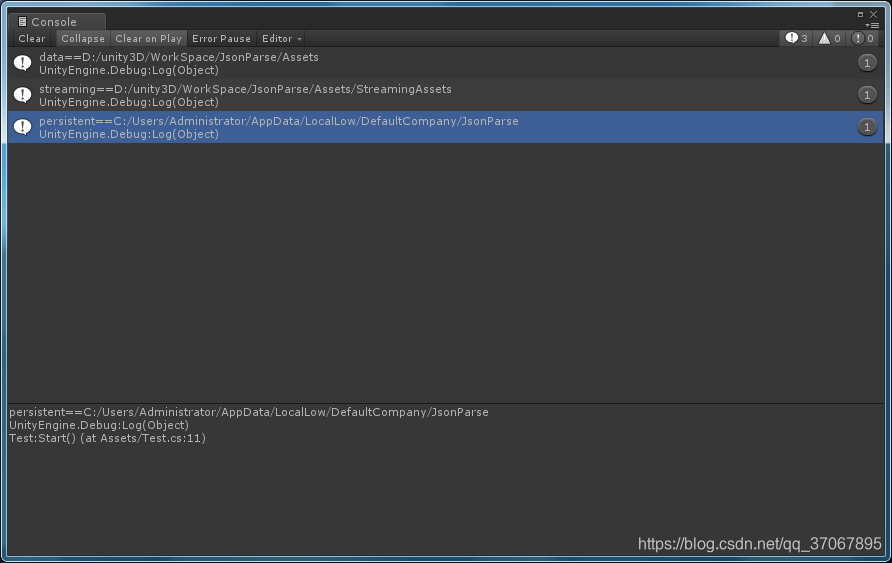Click the Console tab icon
This screenshot has height=563, width=892.
(22, 22)
